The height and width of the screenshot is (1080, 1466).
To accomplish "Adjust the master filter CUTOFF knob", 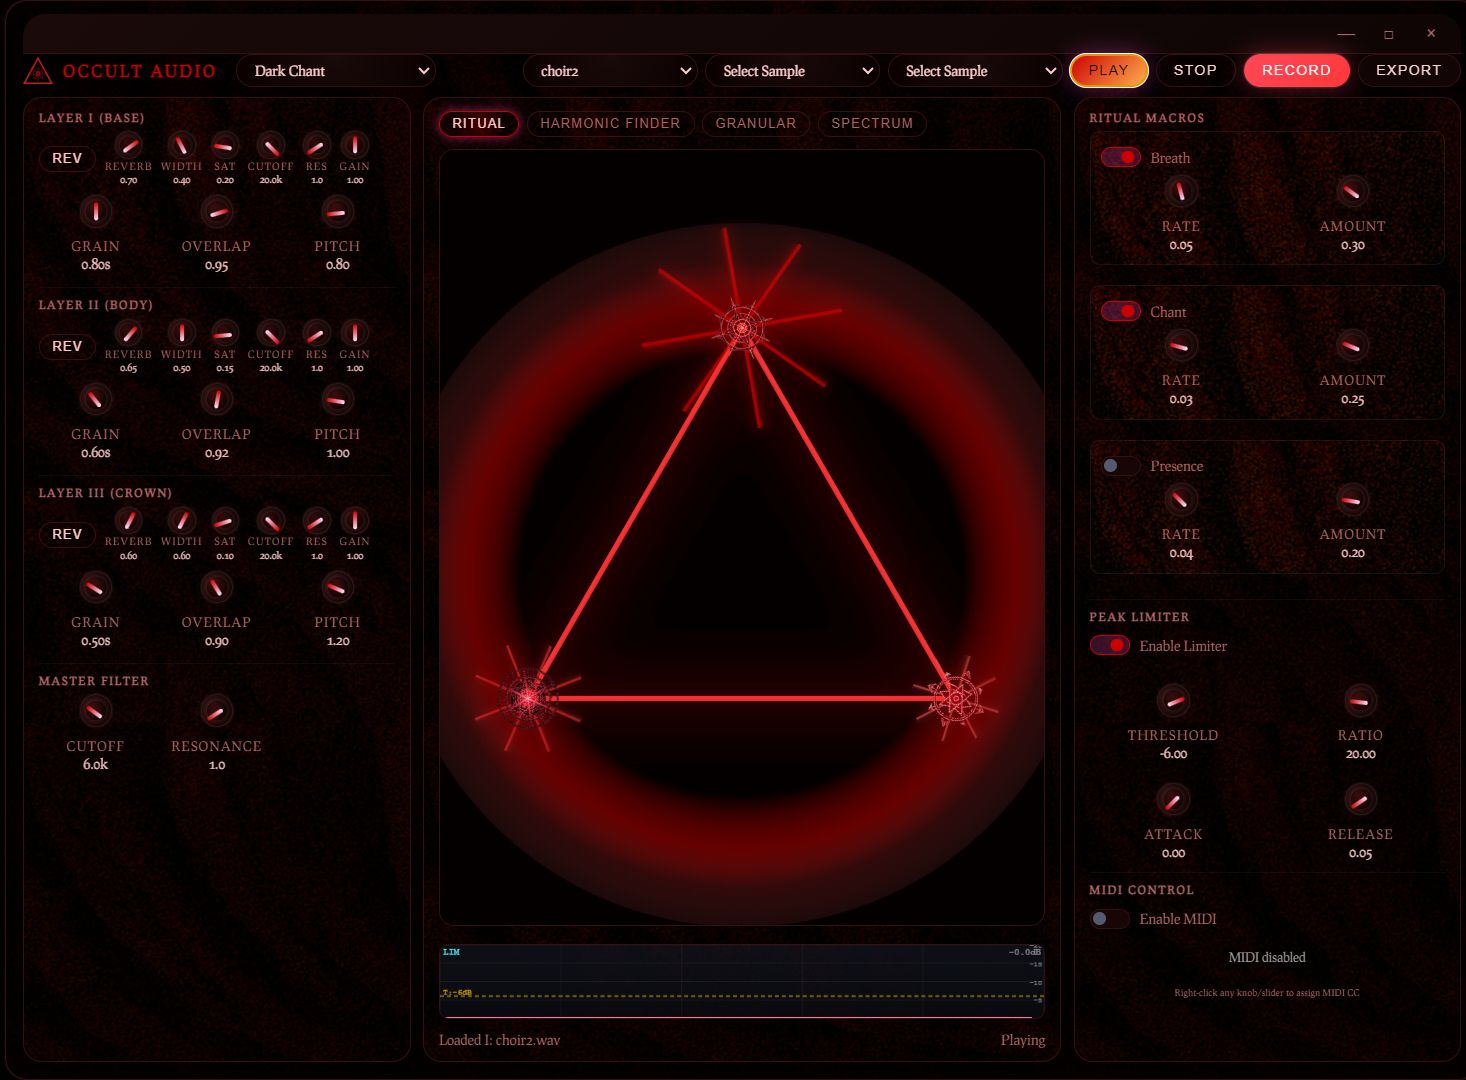I will [x=96, y=711].
